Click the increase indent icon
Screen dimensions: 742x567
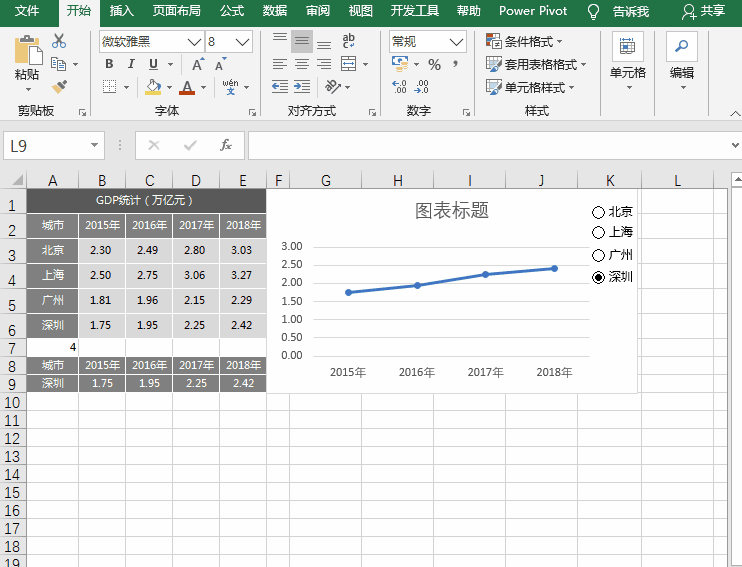click(301, 87)
